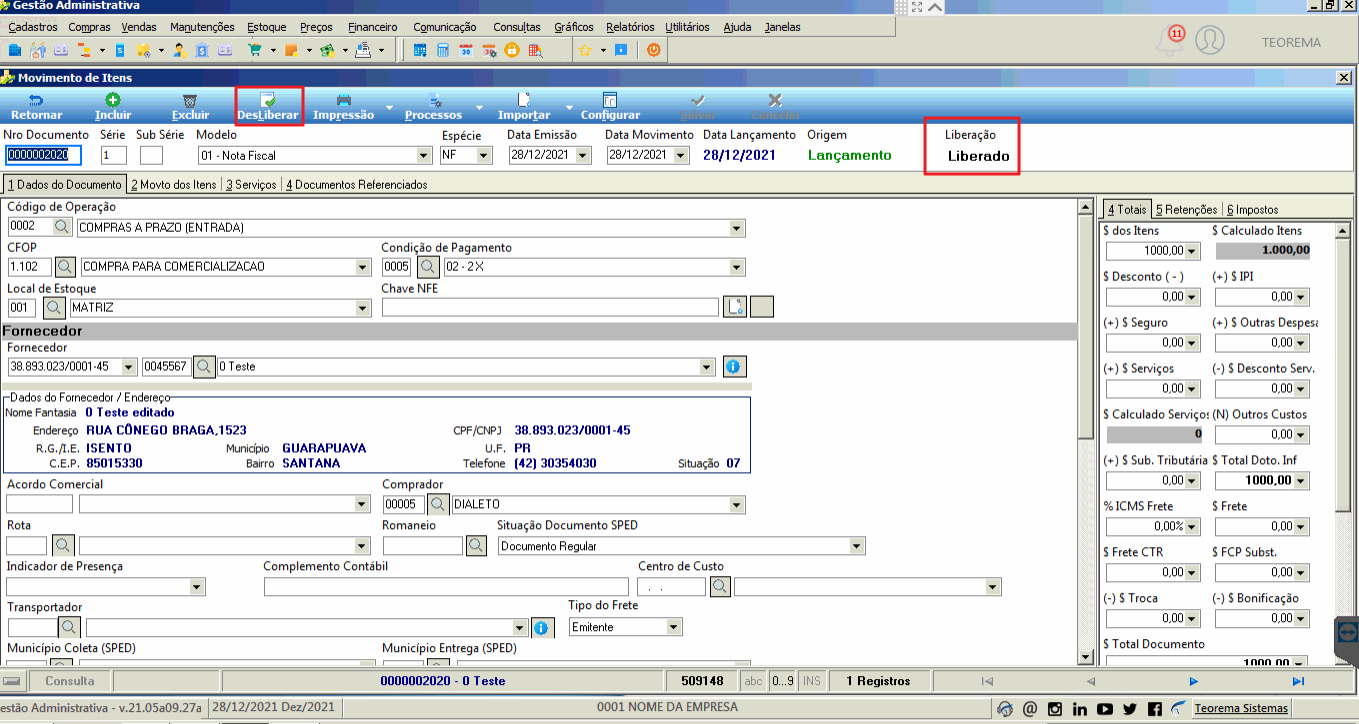Expand the COMPRA PARA COMERCIALIZACAO dropdown
The height and width of the screenshot is (724, 1359).
coord(363,267)
